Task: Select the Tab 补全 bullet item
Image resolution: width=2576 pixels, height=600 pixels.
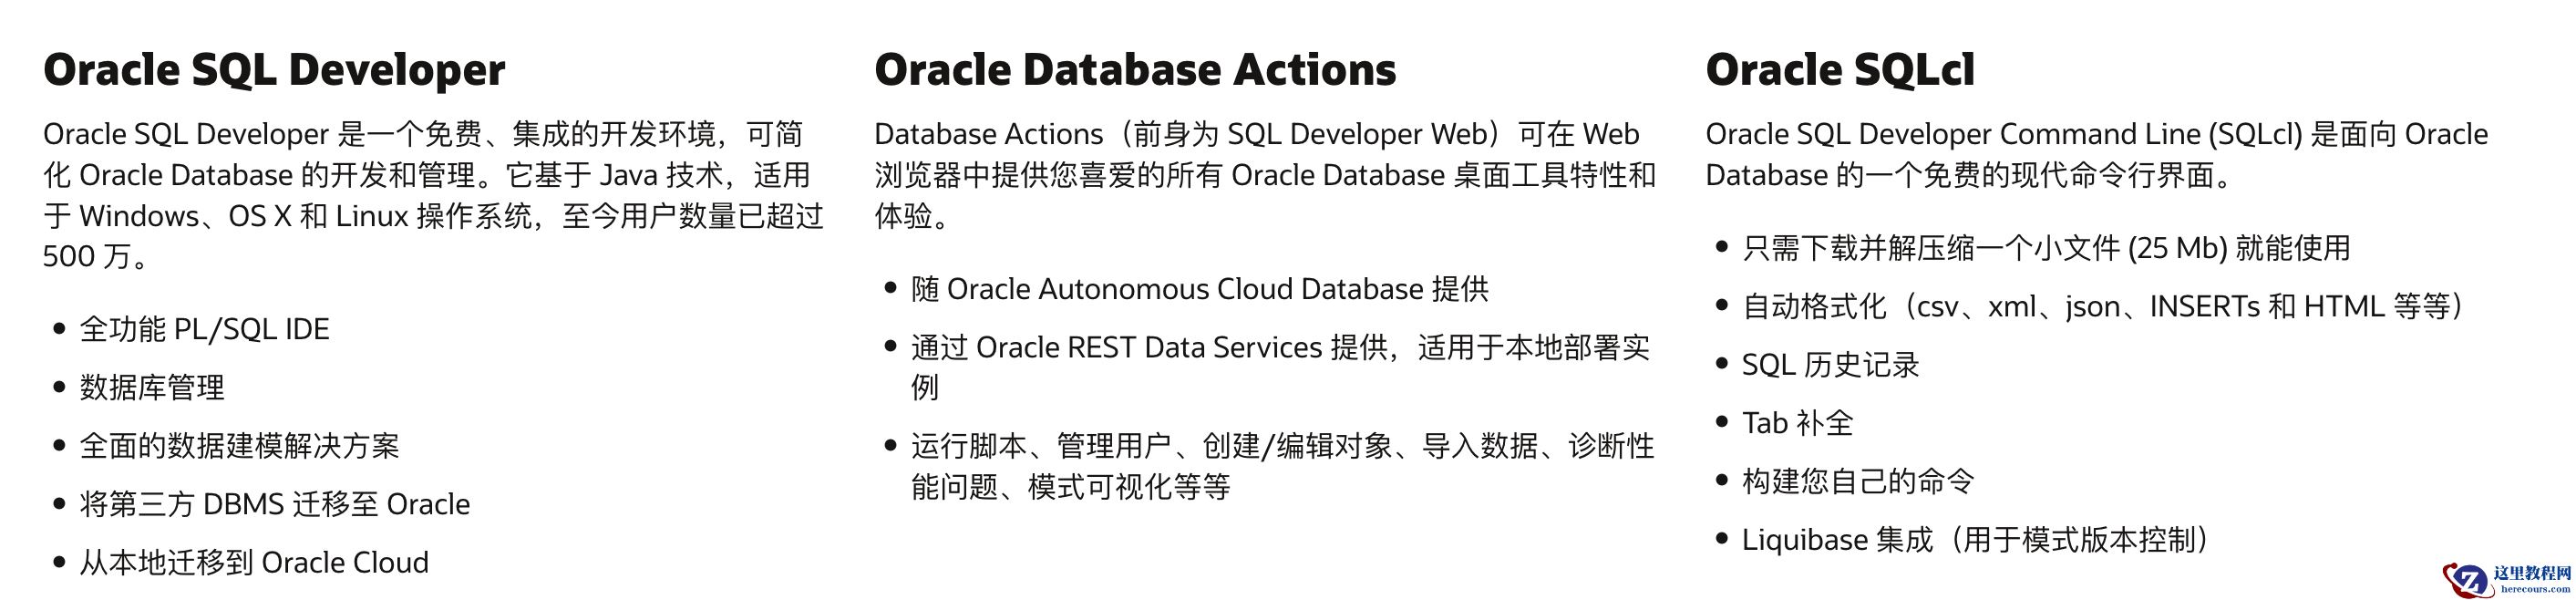Action: [1797, 423]
